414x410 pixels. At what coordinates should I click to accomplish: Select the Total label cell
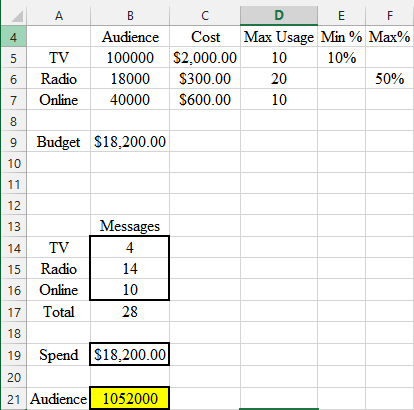click(59, 312)
